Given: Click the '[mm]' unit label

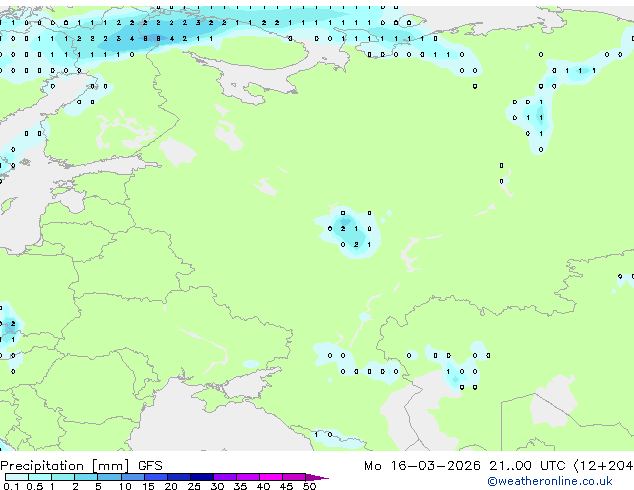Looking at the screenshot, I should click(x=110, y=466).
